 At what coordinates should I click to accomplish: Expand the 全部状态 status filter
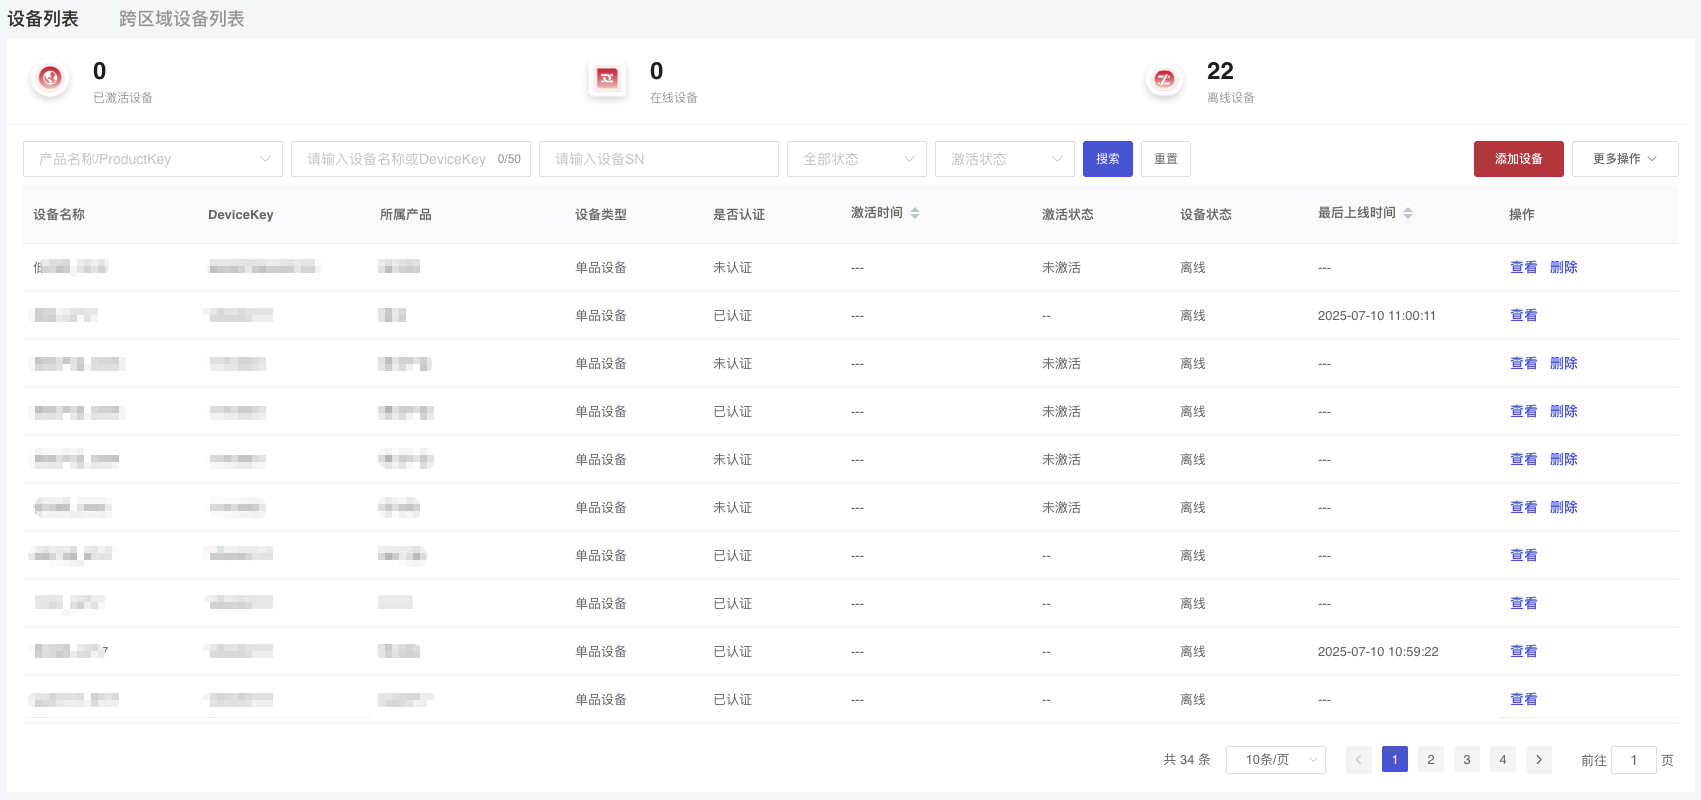click(857, 159)
